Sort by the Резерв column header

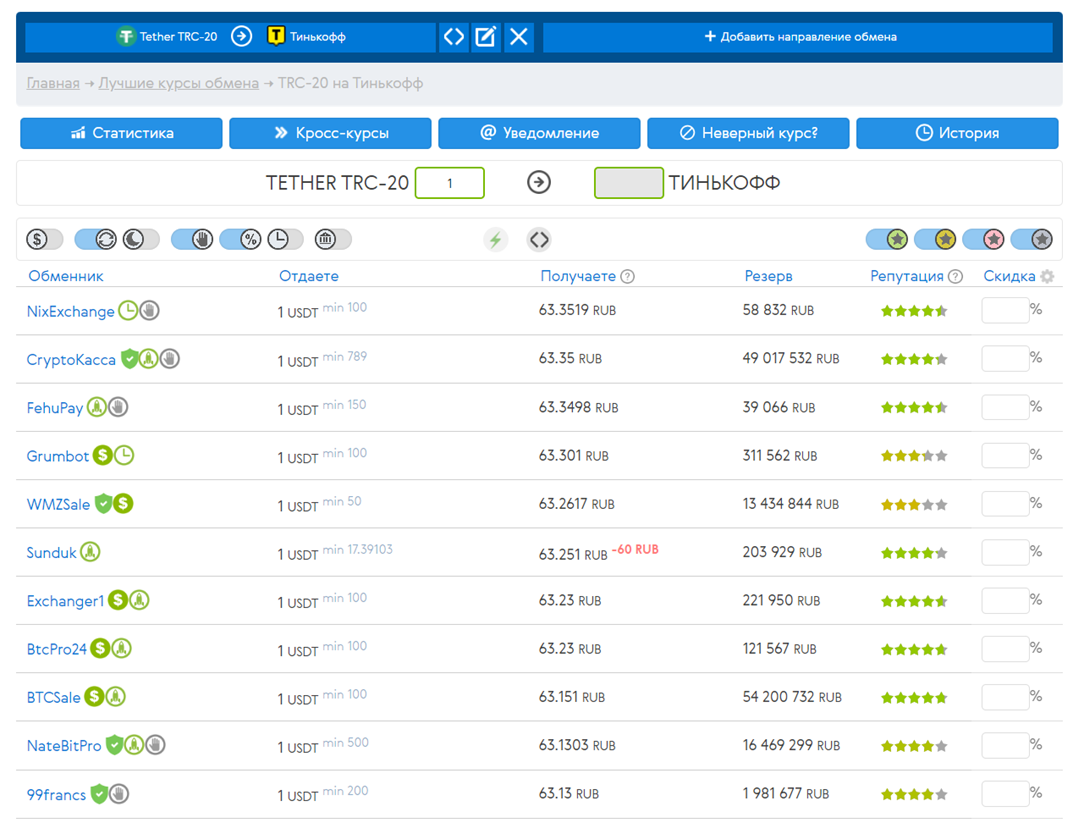pyautogui.click(x=768, y=276)
